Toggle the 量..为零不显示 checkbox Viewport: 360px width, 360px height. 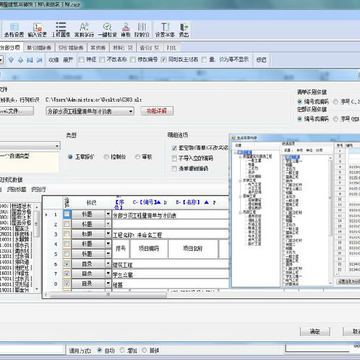[x=204, y=60]
